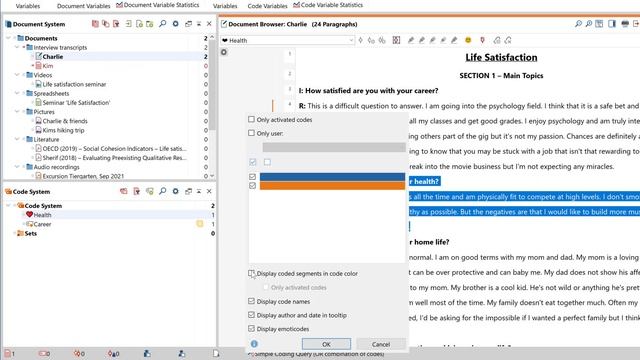Click the emoticode smiley icon

pos(468,40)
